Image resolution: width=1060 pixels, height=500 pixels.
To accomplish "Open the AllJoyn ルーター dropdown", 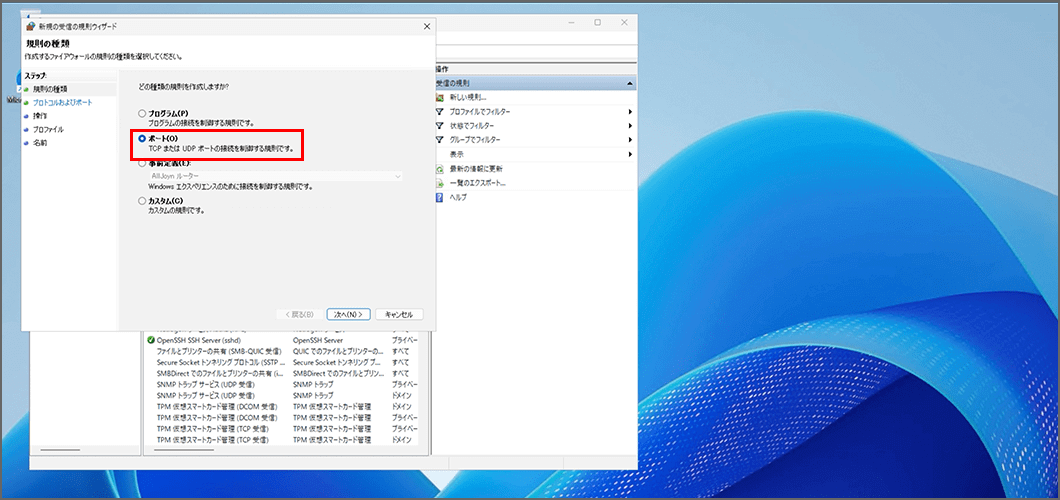I will [398, 176].
